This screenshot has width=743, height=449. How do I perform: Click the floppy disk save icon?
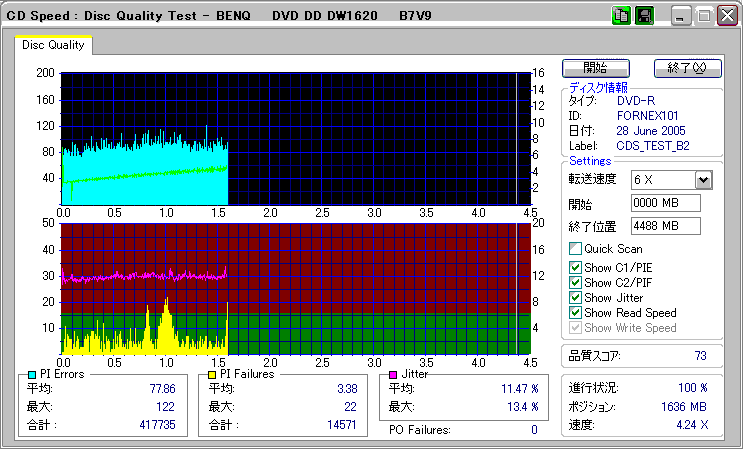(x=644, y=16)
